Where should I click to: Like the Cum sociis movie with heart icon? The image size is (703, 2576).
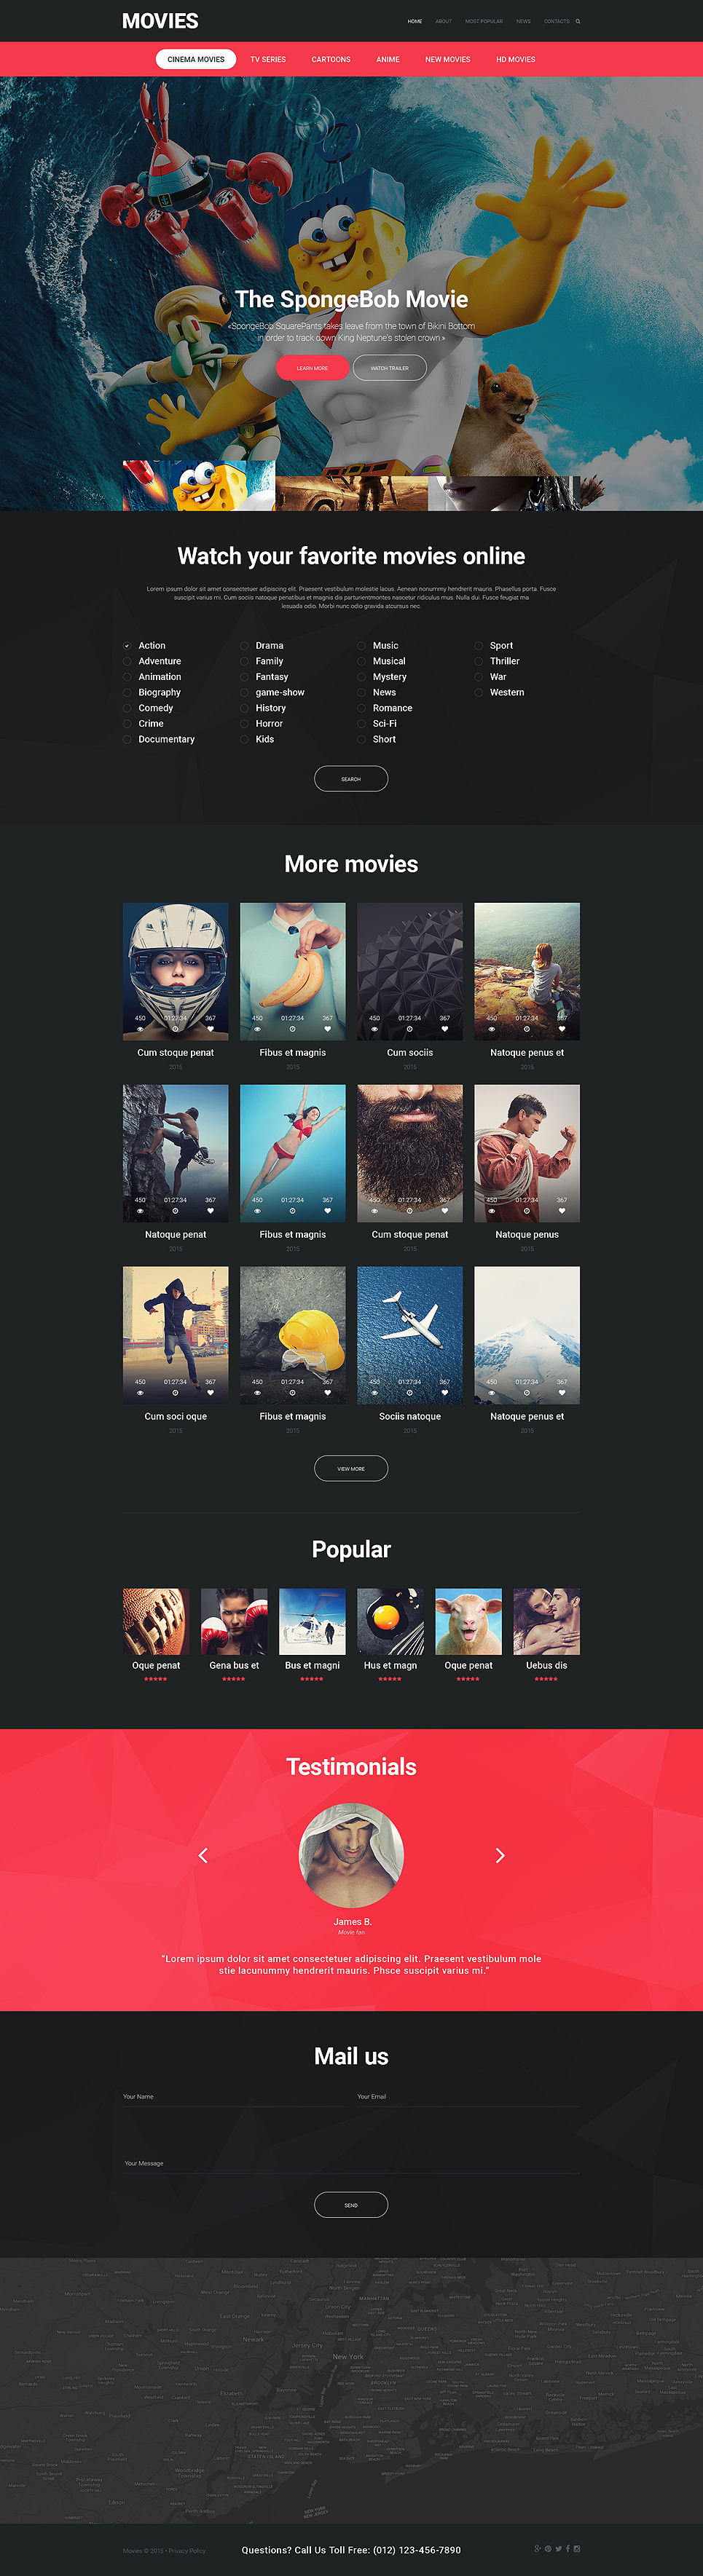(x=445, y=1029)
